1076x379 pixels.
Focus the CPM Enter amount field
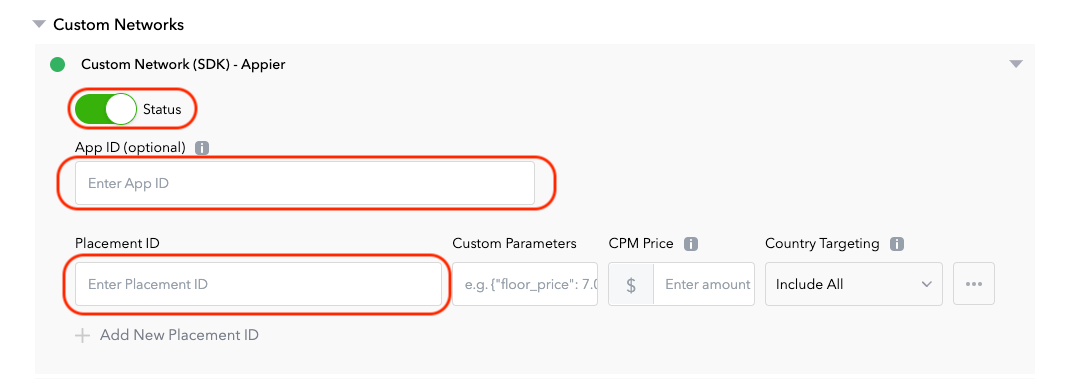coord(704,284)
